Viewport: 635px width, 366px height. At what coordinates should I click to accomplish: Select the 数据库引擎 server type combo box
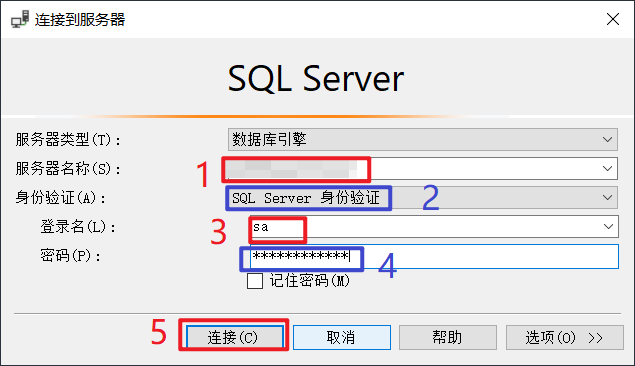(422, 140)
